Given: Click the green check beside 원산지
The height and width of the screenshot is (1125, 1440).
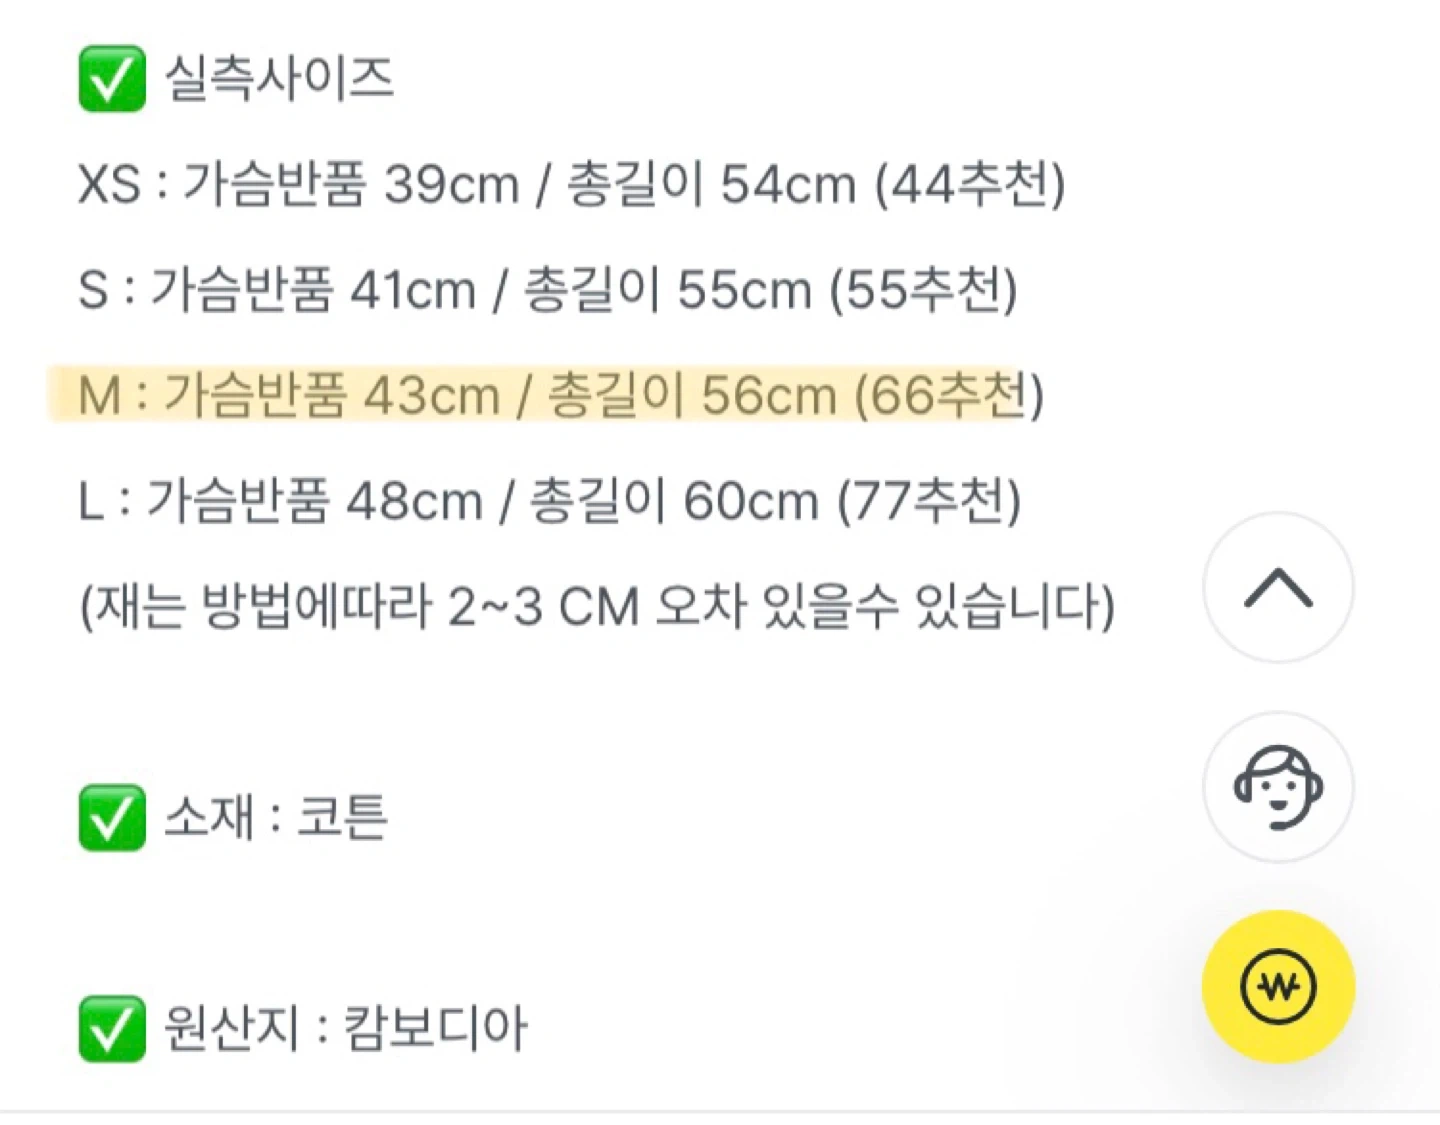Looking at the screenshot, I should click(111, 1028).
